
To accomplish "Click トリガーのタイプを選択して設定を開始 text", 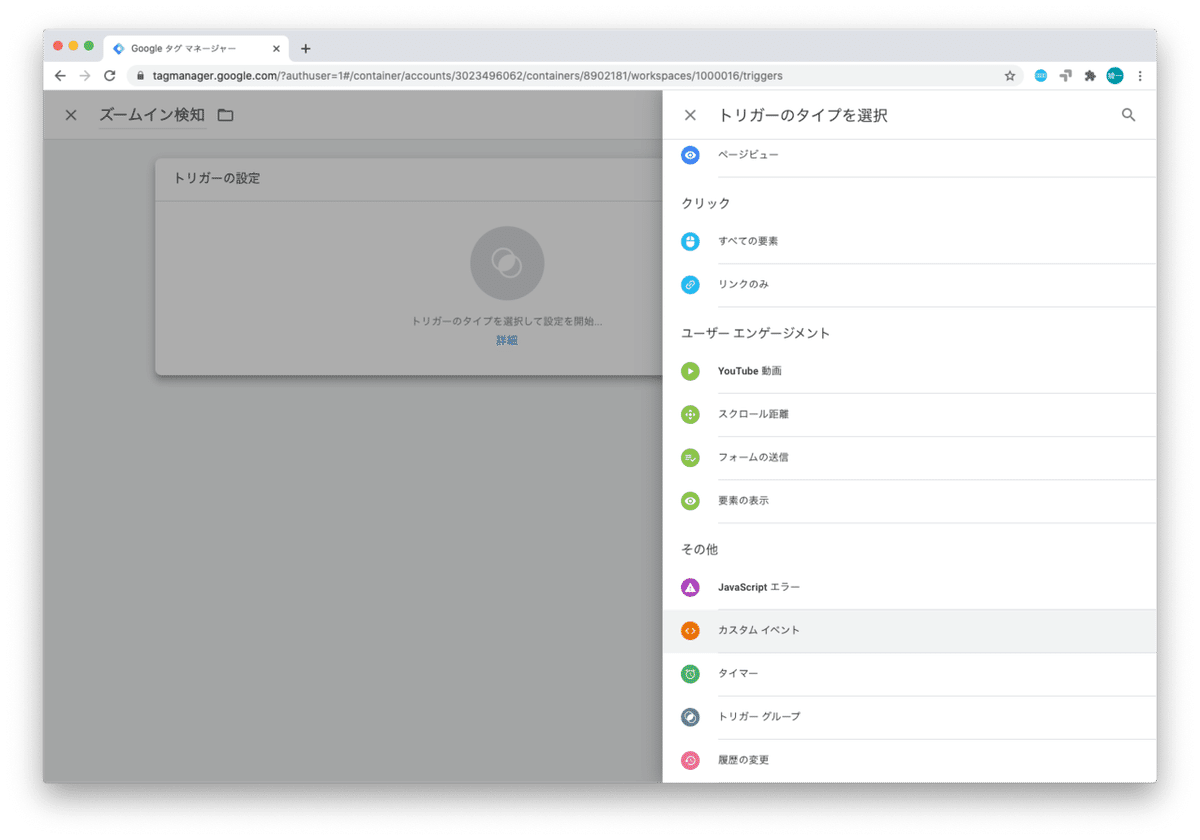I will 507,322.
